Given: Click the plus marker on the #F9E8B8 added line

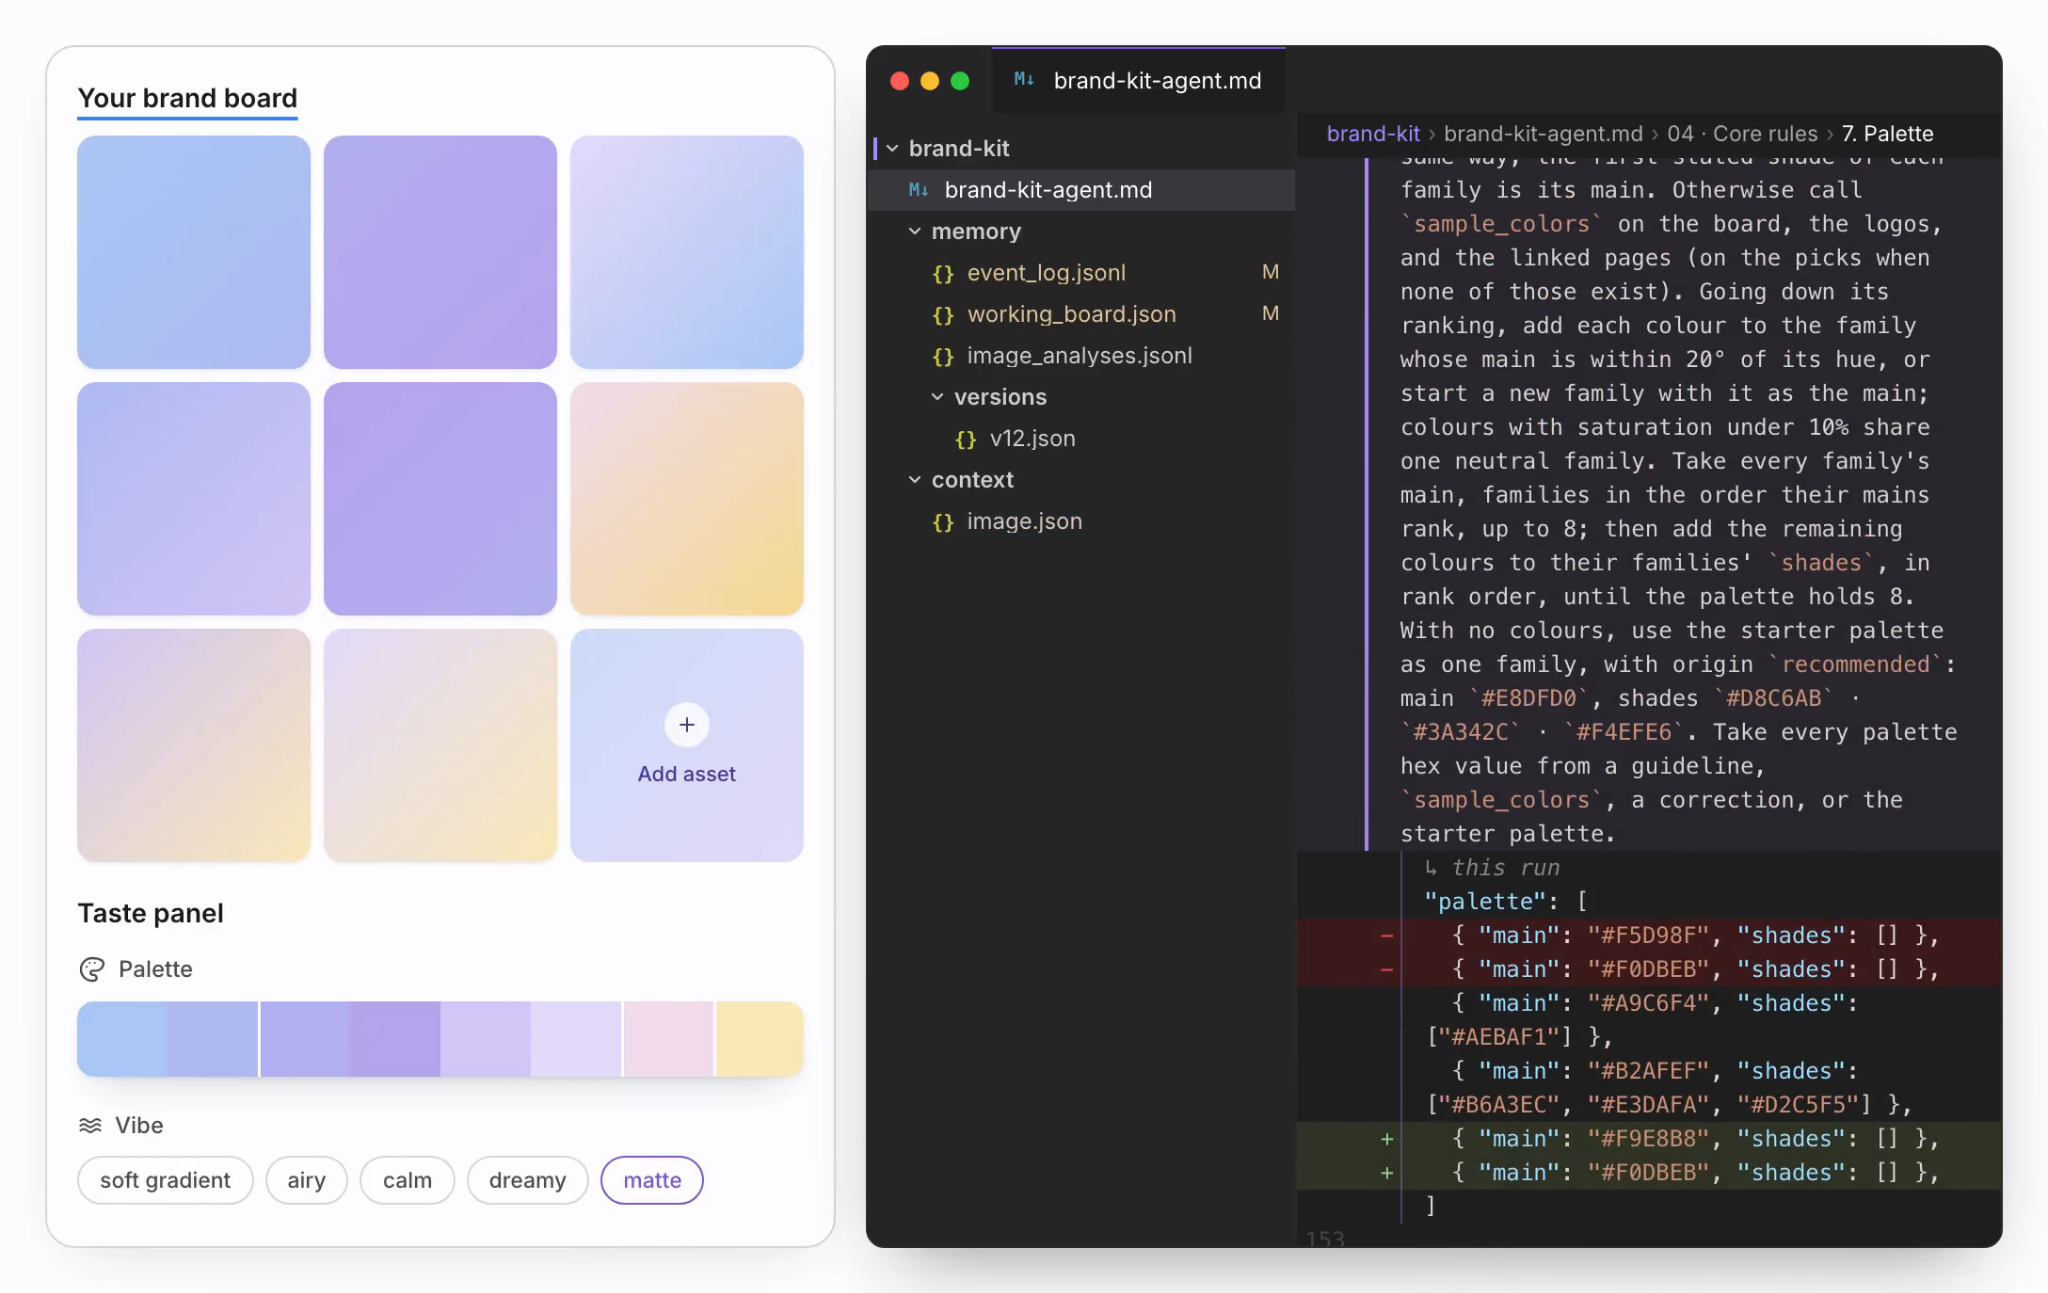Looking at the screenshot, I should pos(1386,1139).
